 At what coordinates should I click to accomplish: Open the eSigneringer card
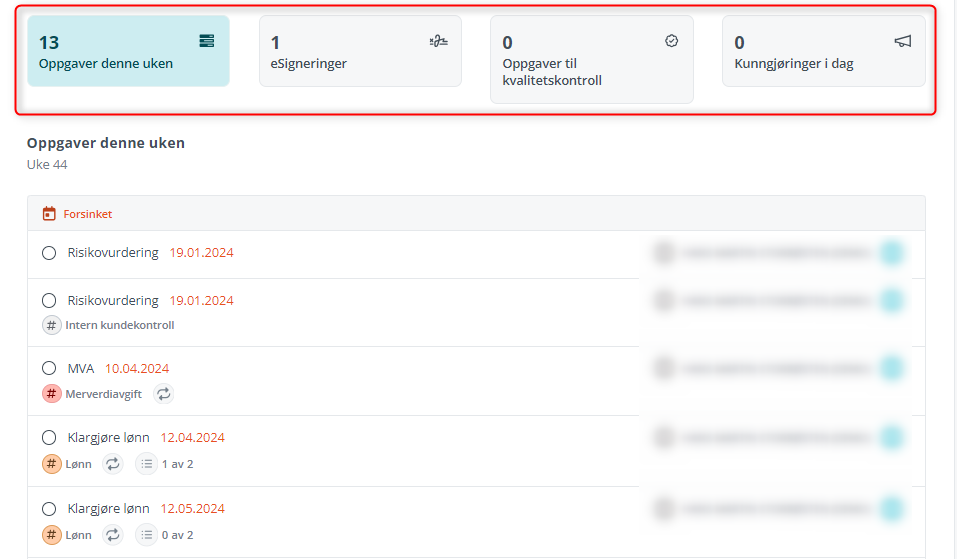[360, 51]
